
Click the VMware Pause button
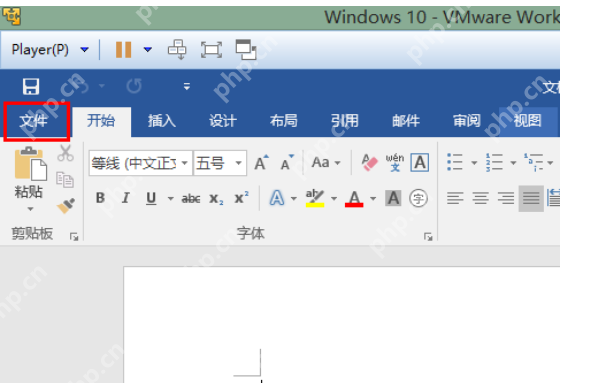point(123,50)
